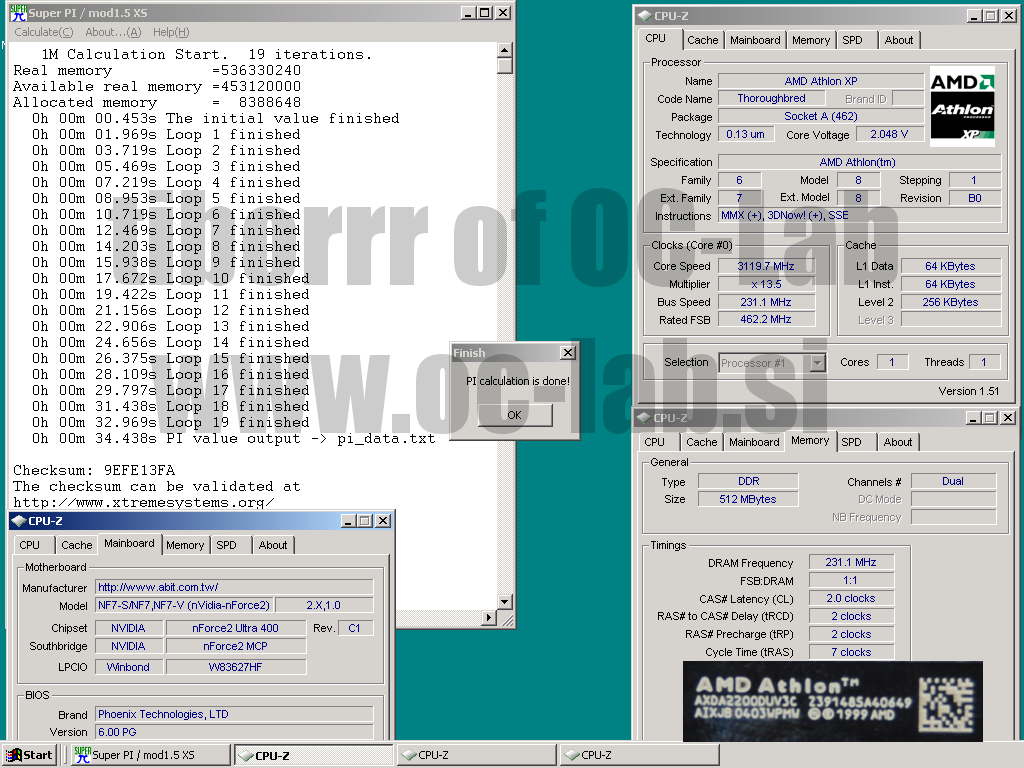Click the Channels Dual value
This screenshot has width=1024, height=768.
click(x=953, y=481)
